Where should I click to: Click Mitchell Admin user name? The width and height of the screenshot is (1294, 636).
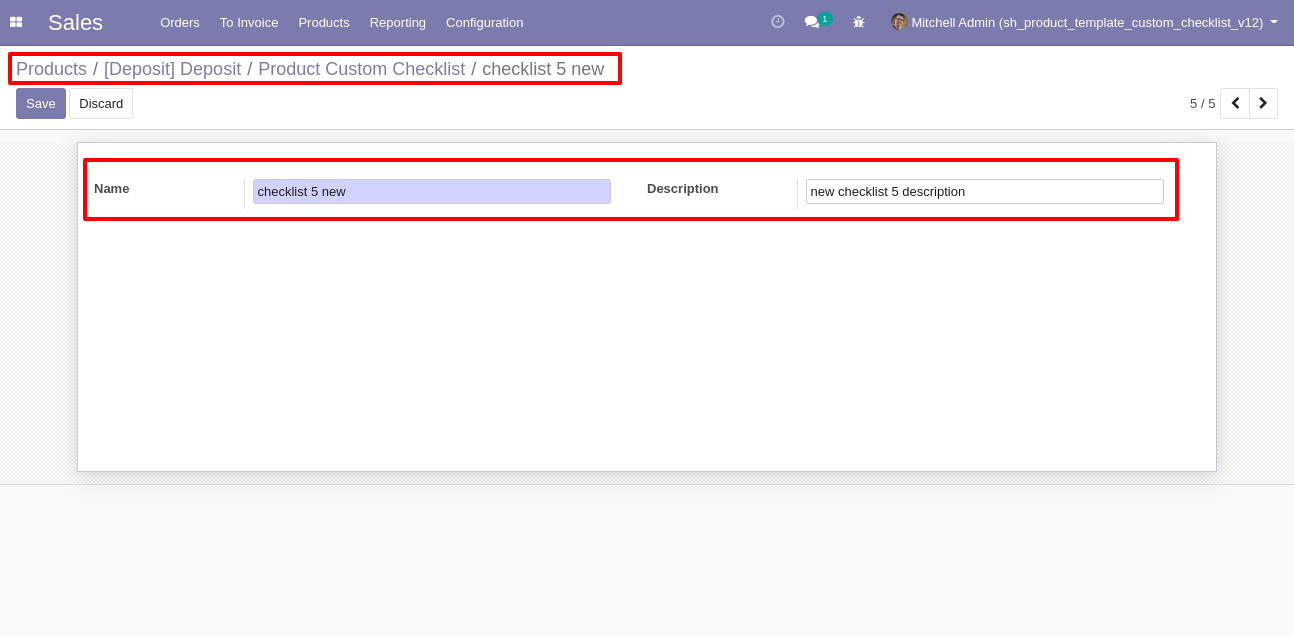click(x=1087, y=22)
